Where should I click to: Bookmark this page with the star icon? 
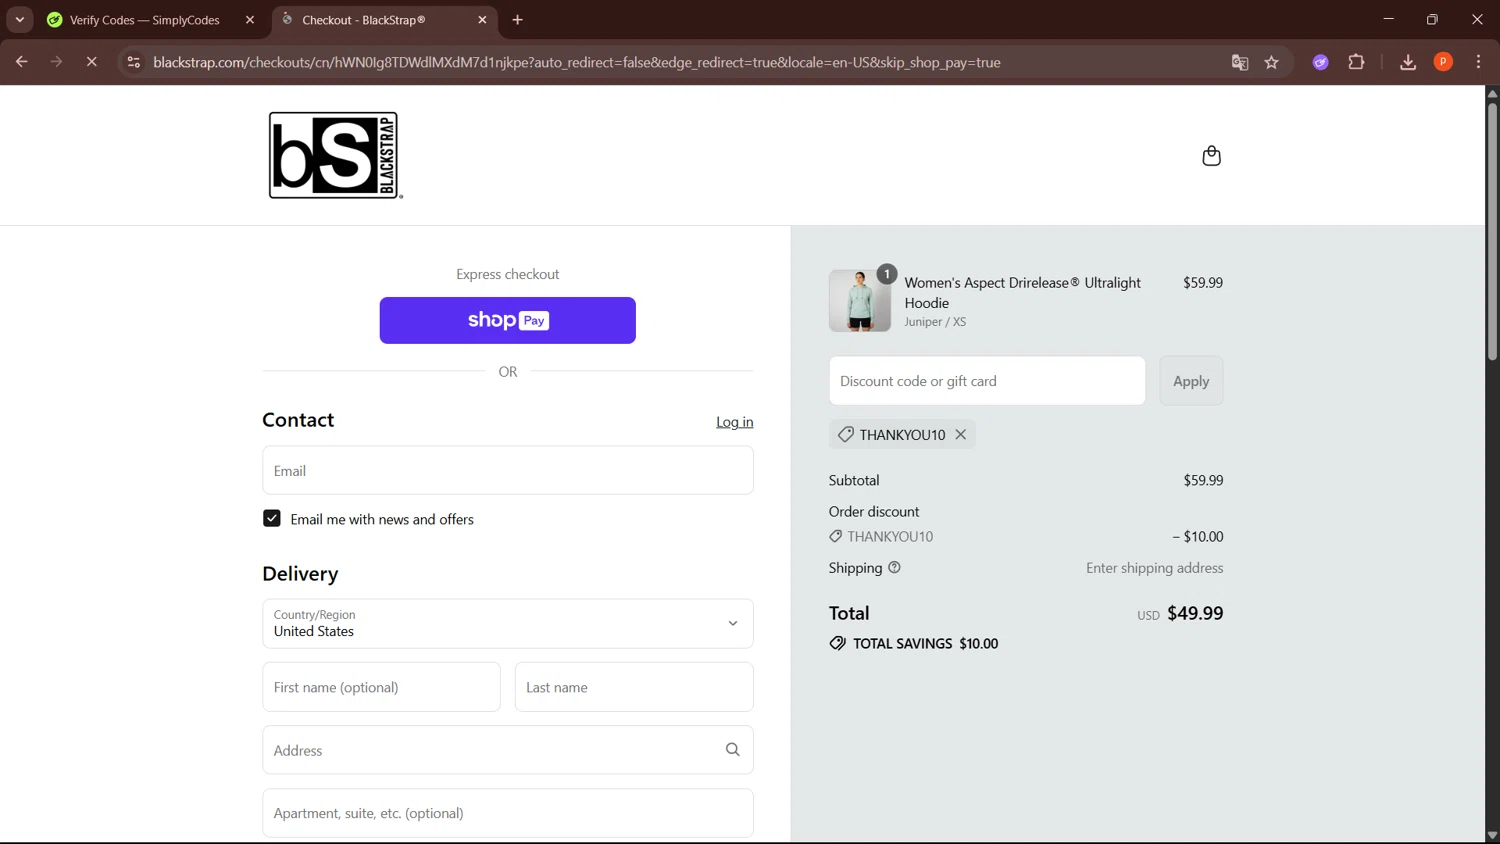coord(1272,62)
